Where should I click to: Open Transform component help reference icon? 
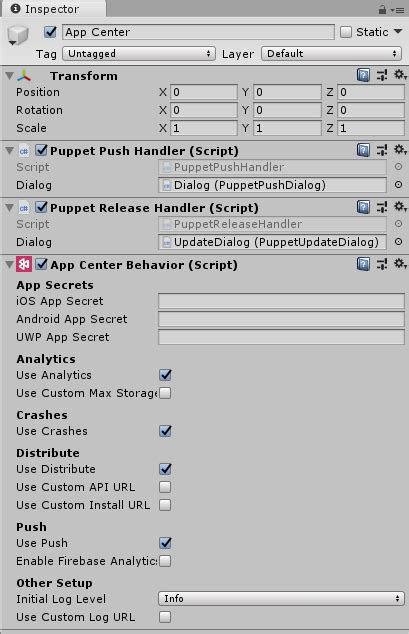point(363,75)
